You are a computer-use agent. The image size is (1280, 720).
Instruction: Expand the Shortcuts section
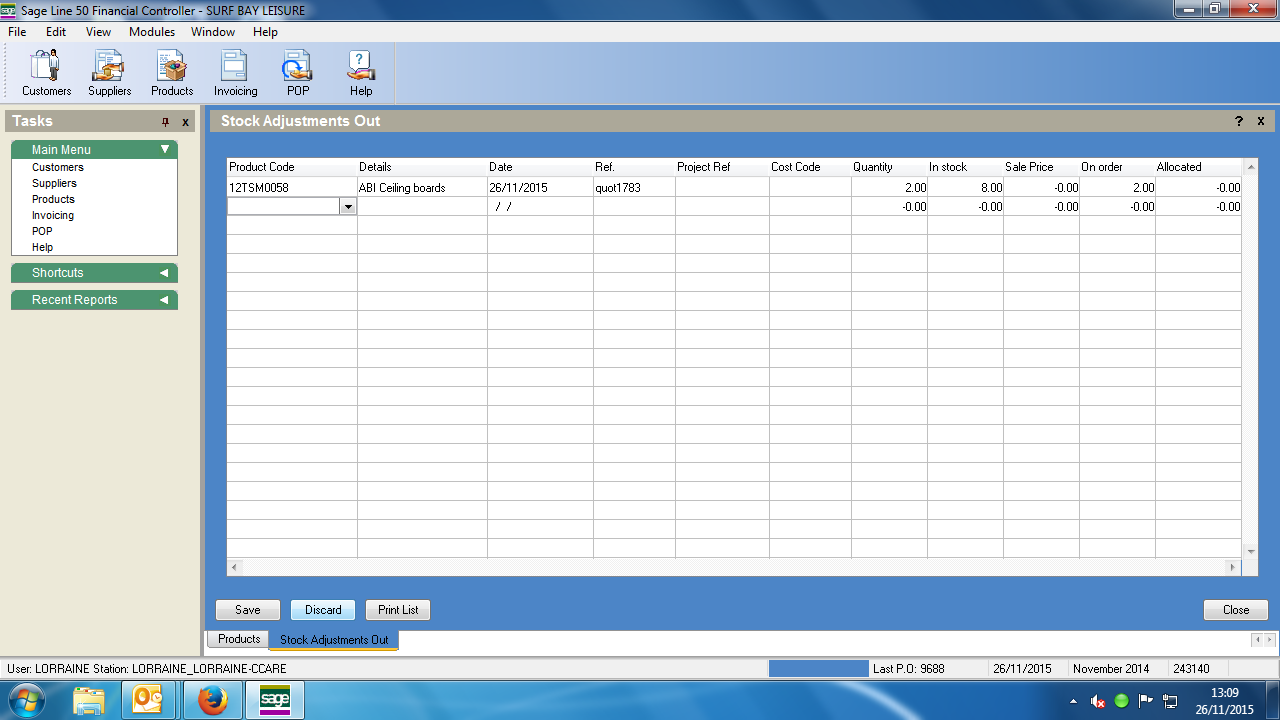click(164, 273)
